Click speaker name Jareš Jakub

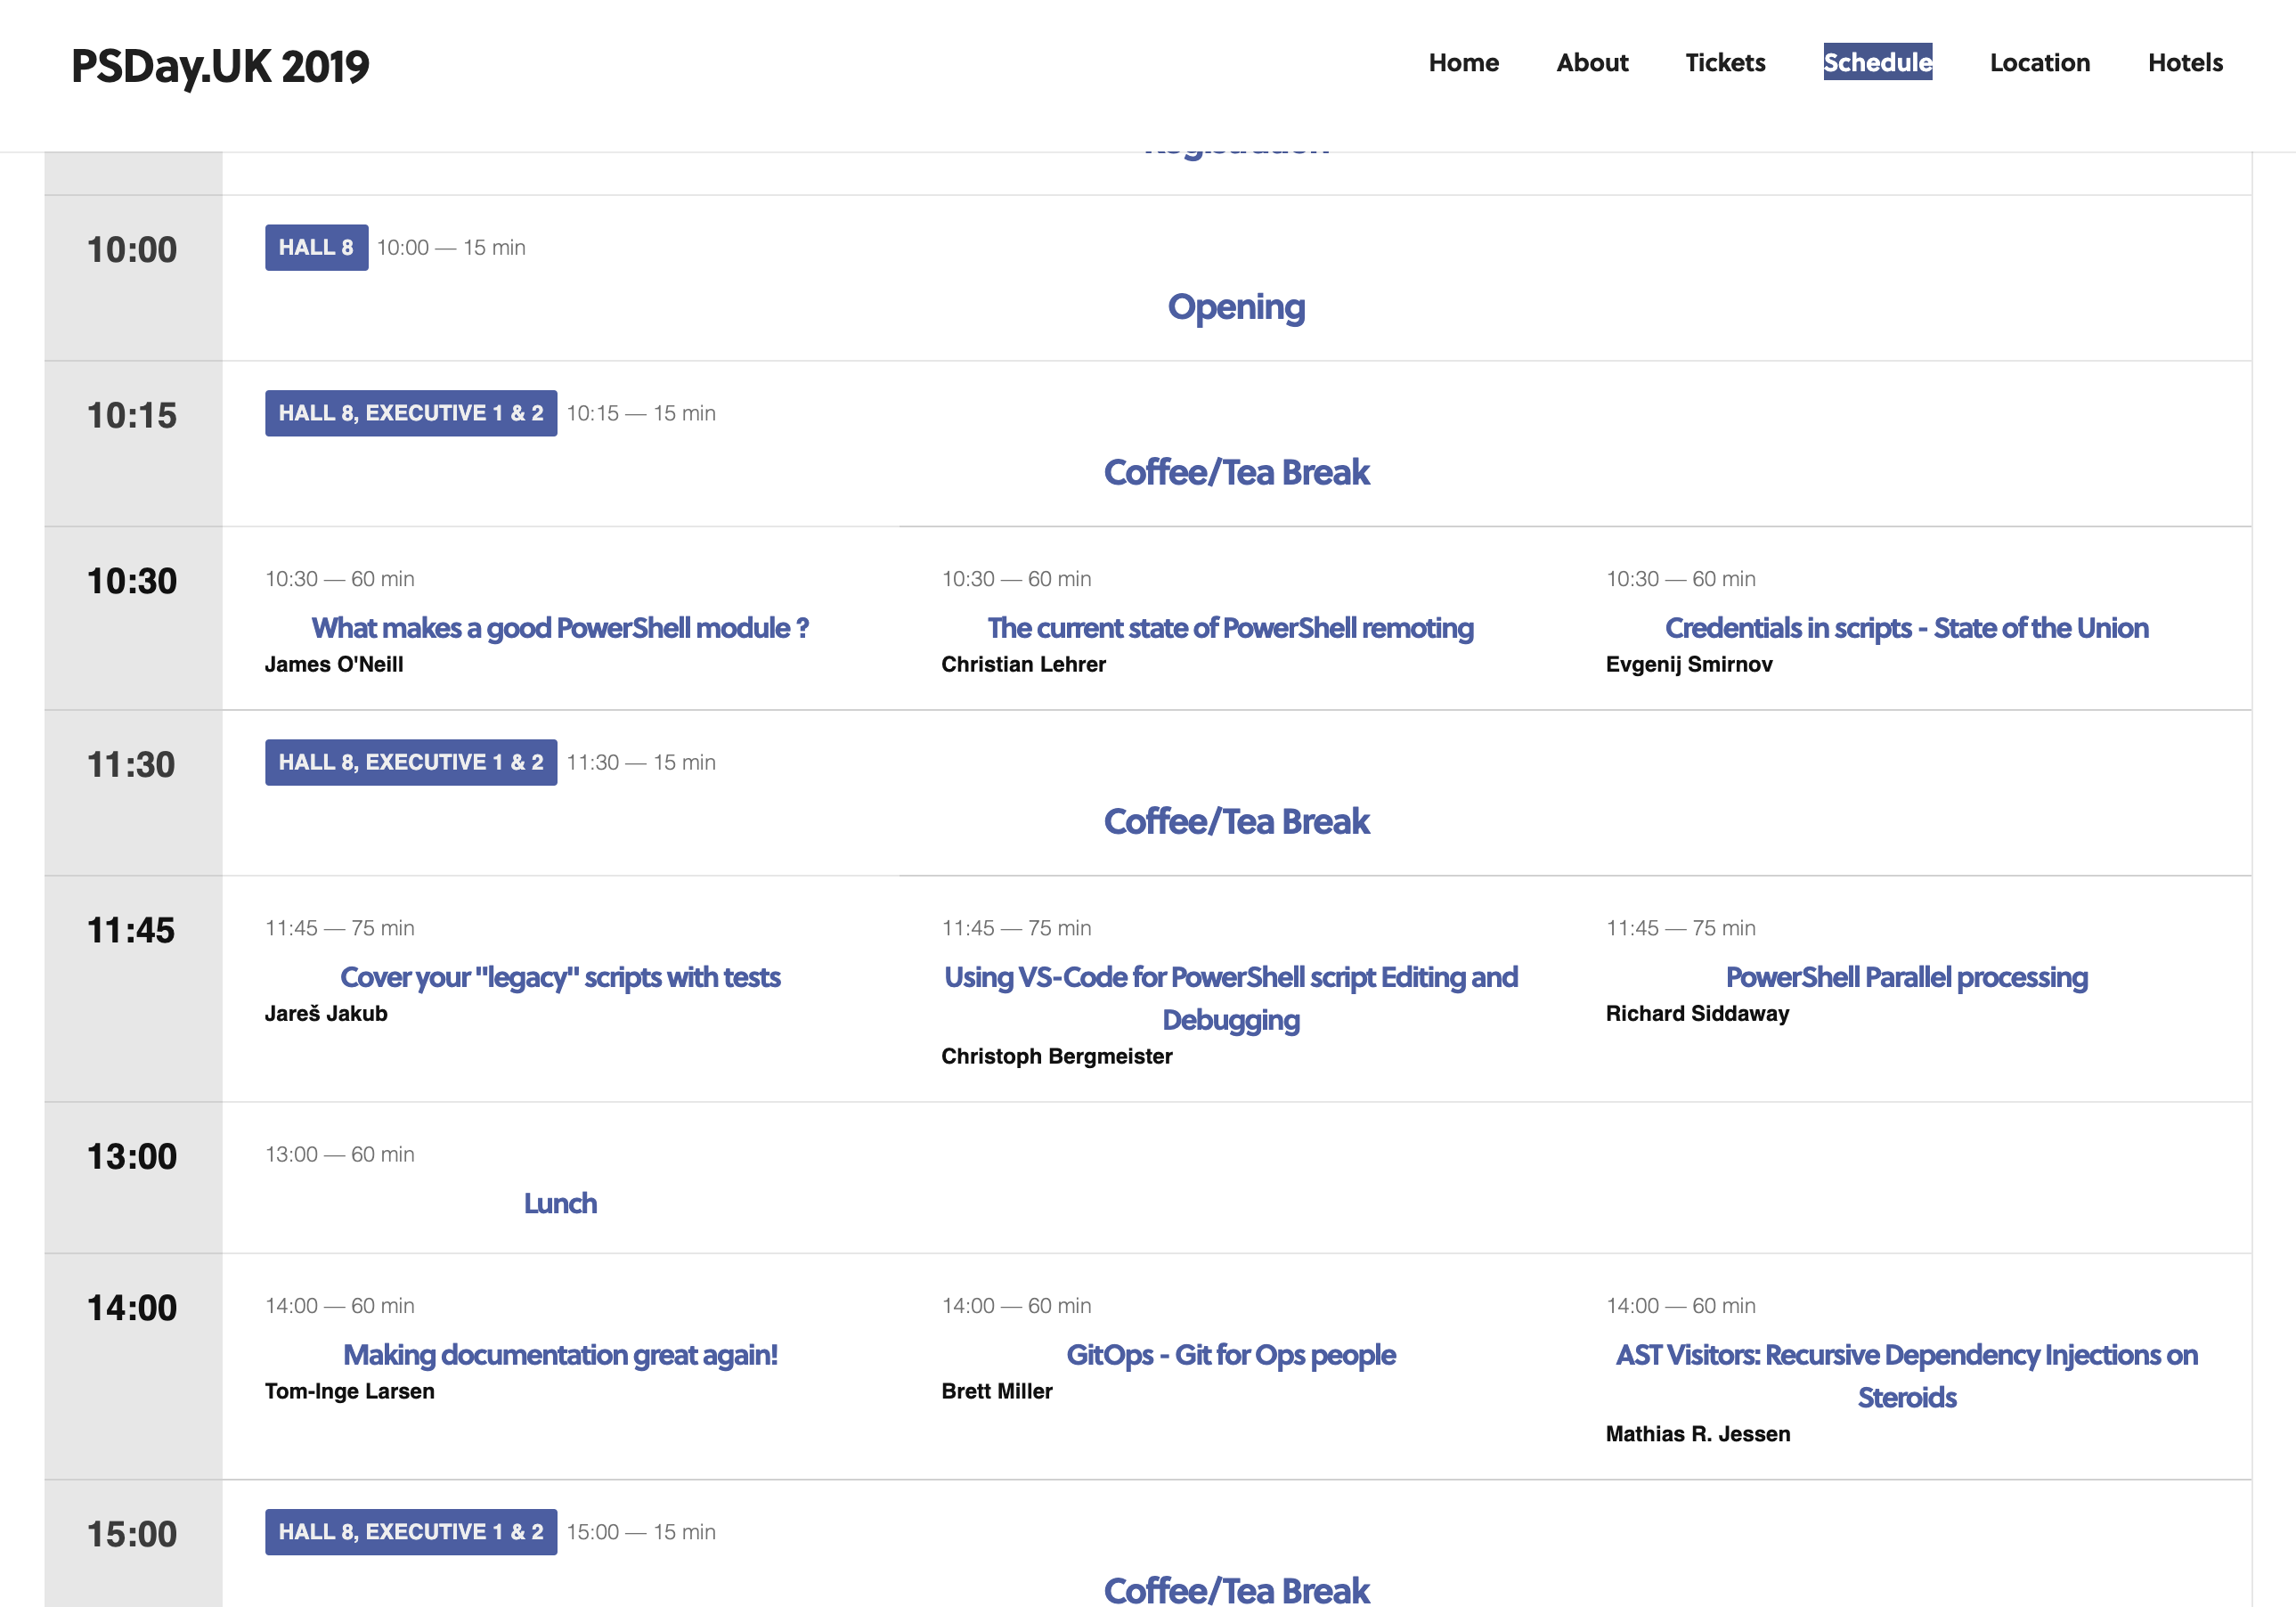(x=326, y=1013)
